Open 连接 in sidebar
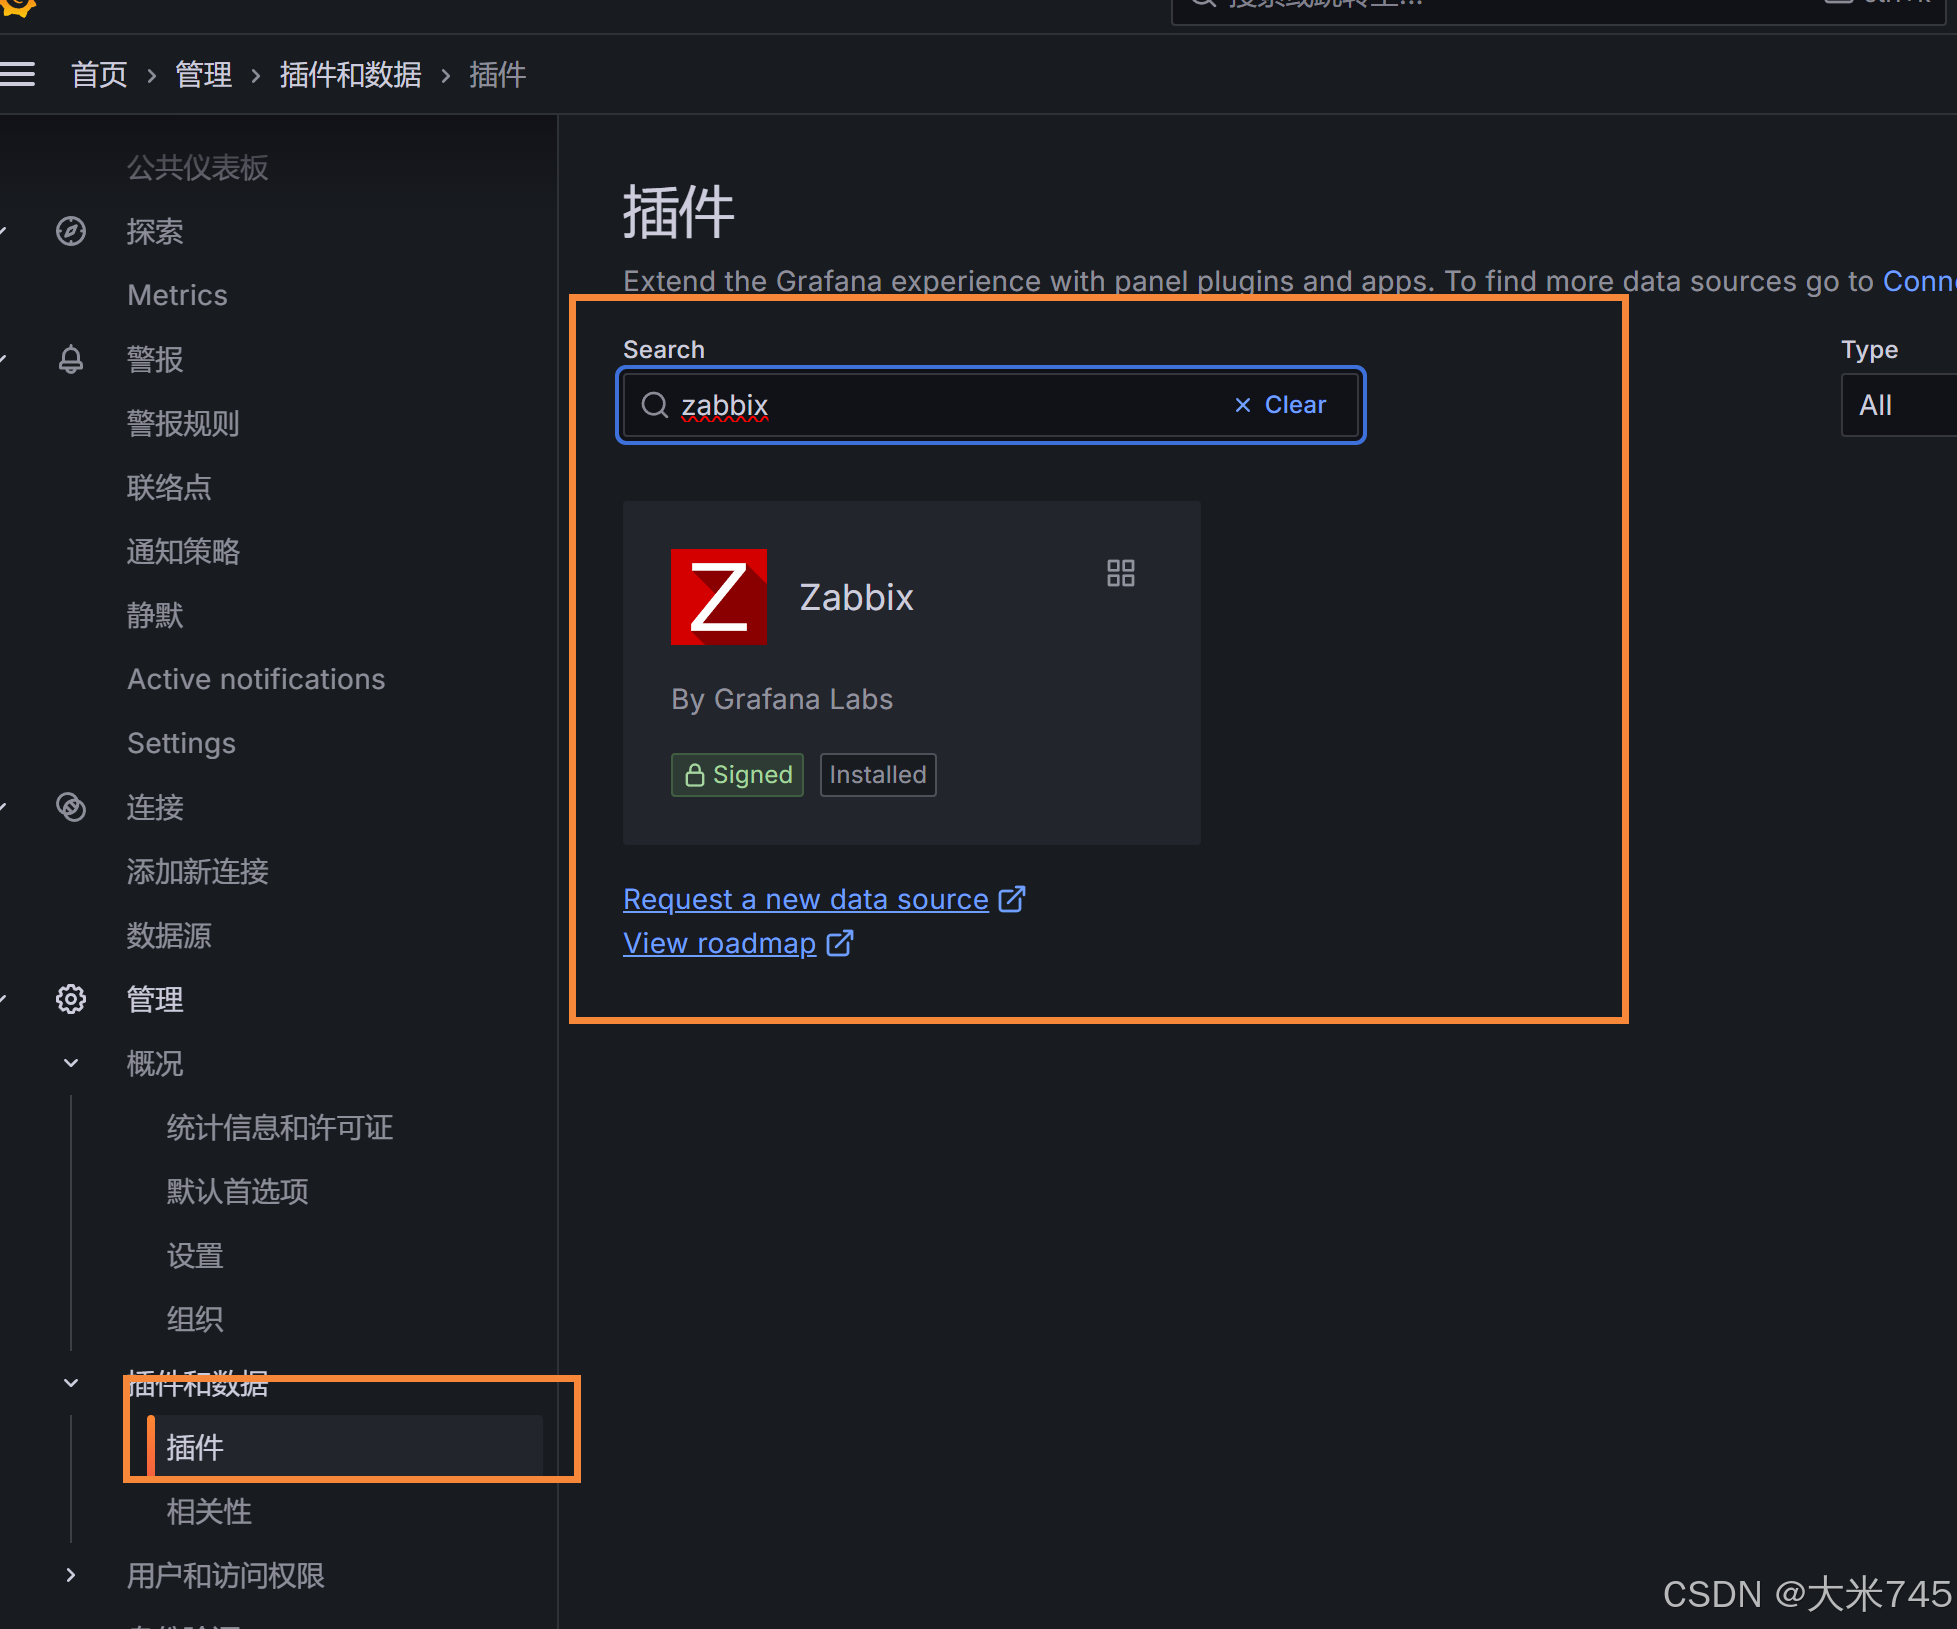The height and width of the screenshot is (1629, 1957). (x=155, y=807)
